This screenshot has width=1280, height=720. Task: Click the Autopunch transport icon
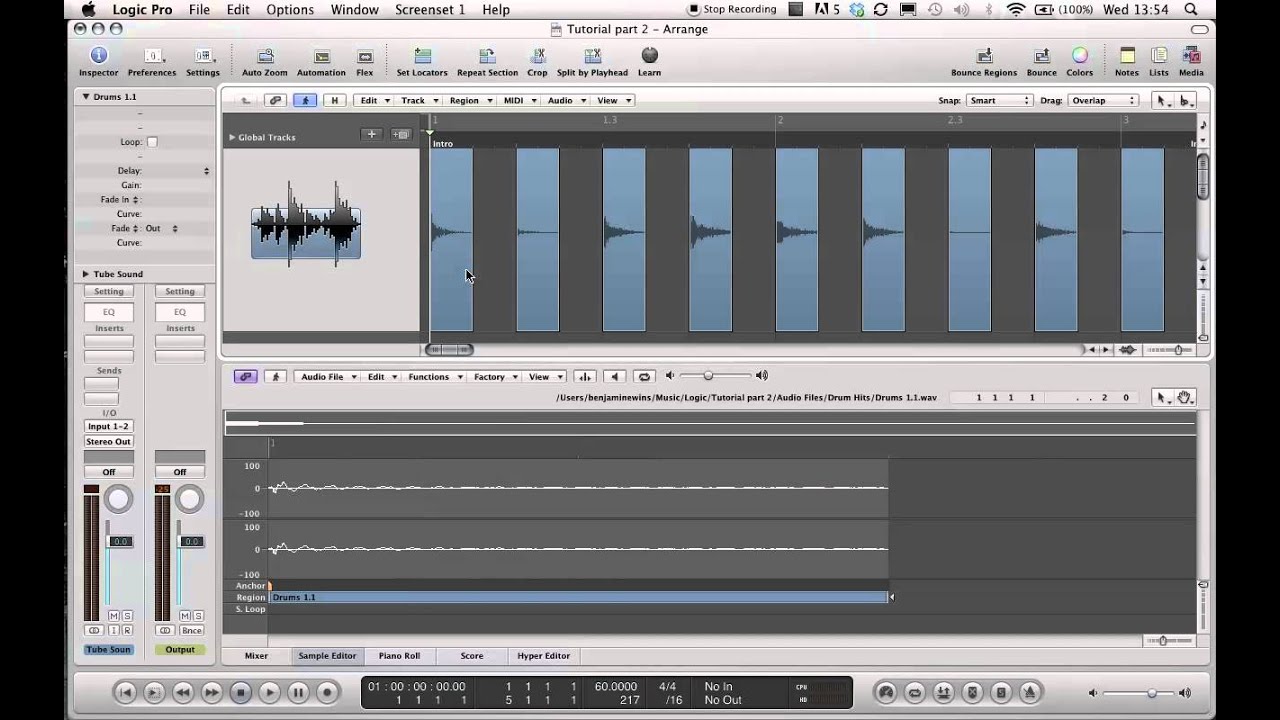(943, 692)
